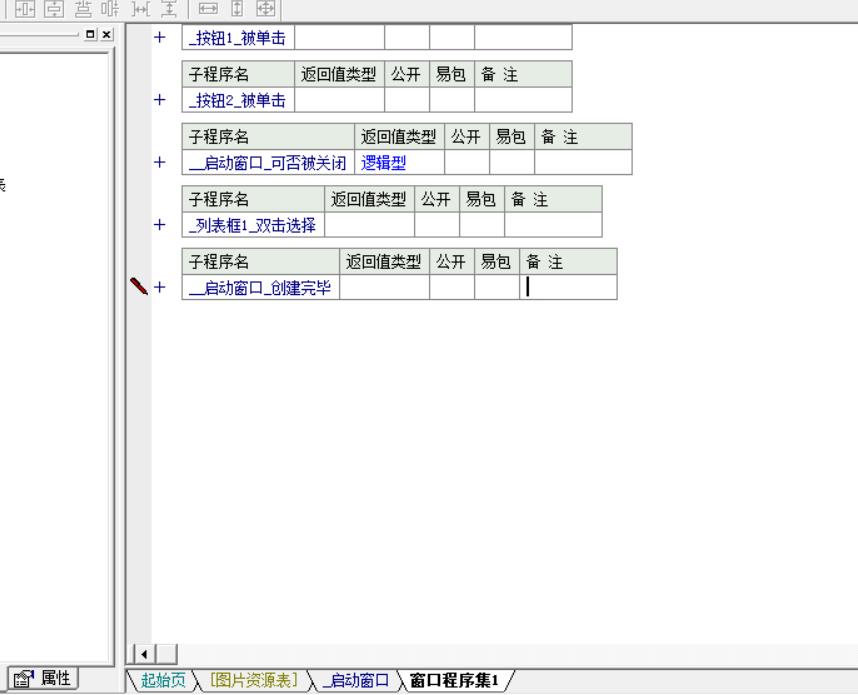Expand the __启动窗口_创建完毕 subroutine
The height and width of the screenshot is (695, 858).
point(159,287)
